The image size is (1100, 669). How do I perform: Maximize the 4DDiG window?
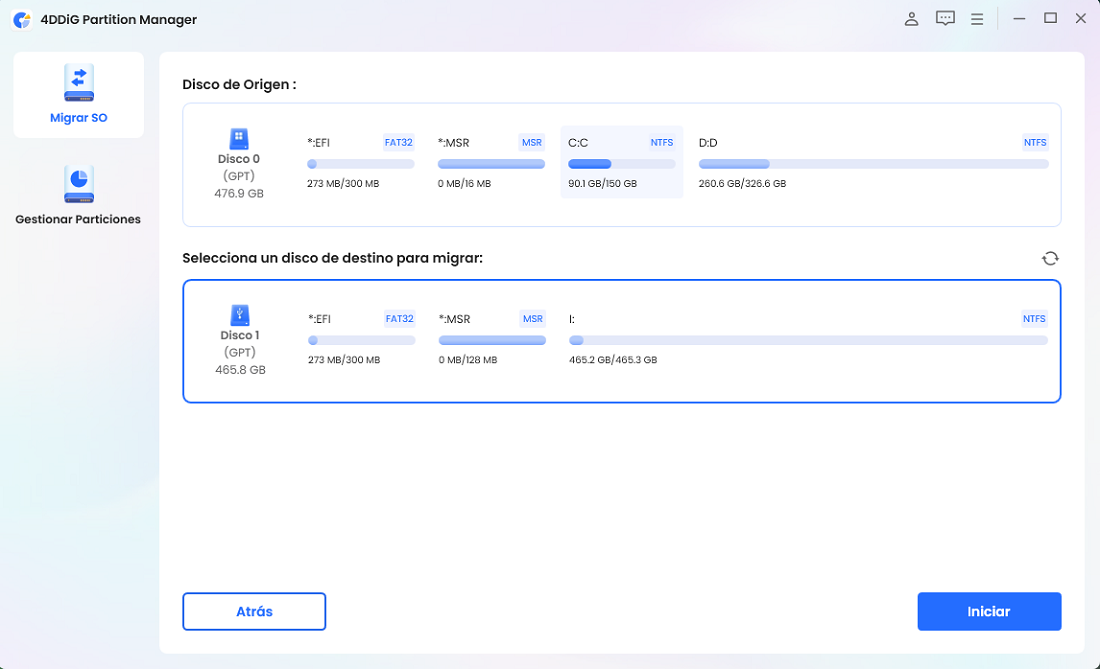coord(1050,18)
